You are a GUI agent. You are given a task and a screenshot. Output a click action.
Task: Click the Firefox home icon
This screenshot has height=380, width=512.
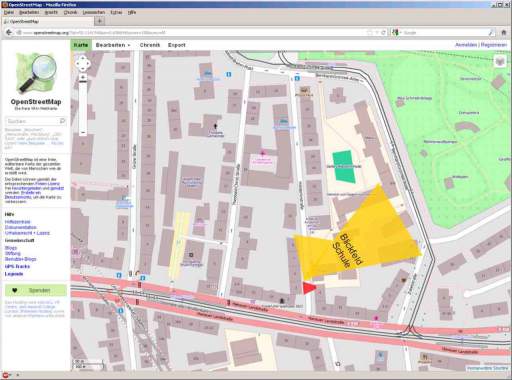point(504,32)
